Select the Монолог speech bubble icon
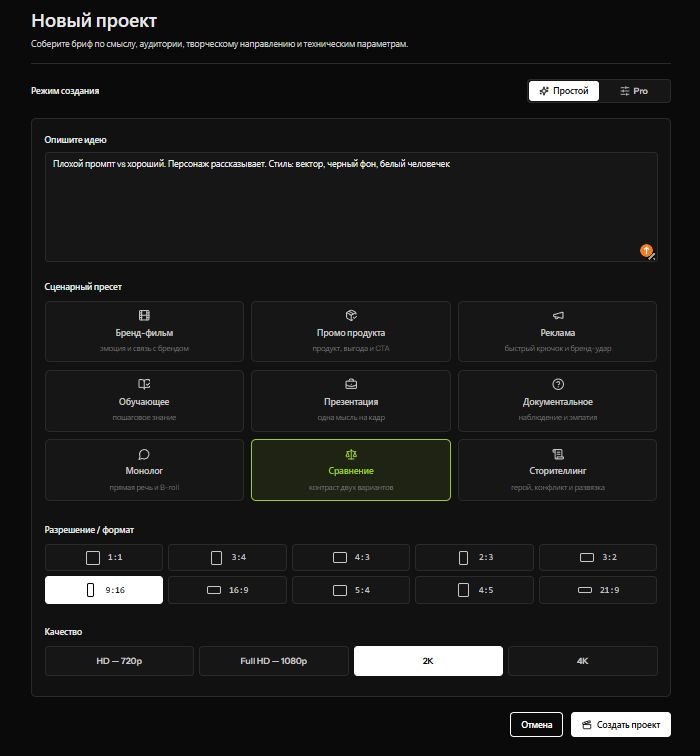The image size is (700, 756). tap(144, 454)
